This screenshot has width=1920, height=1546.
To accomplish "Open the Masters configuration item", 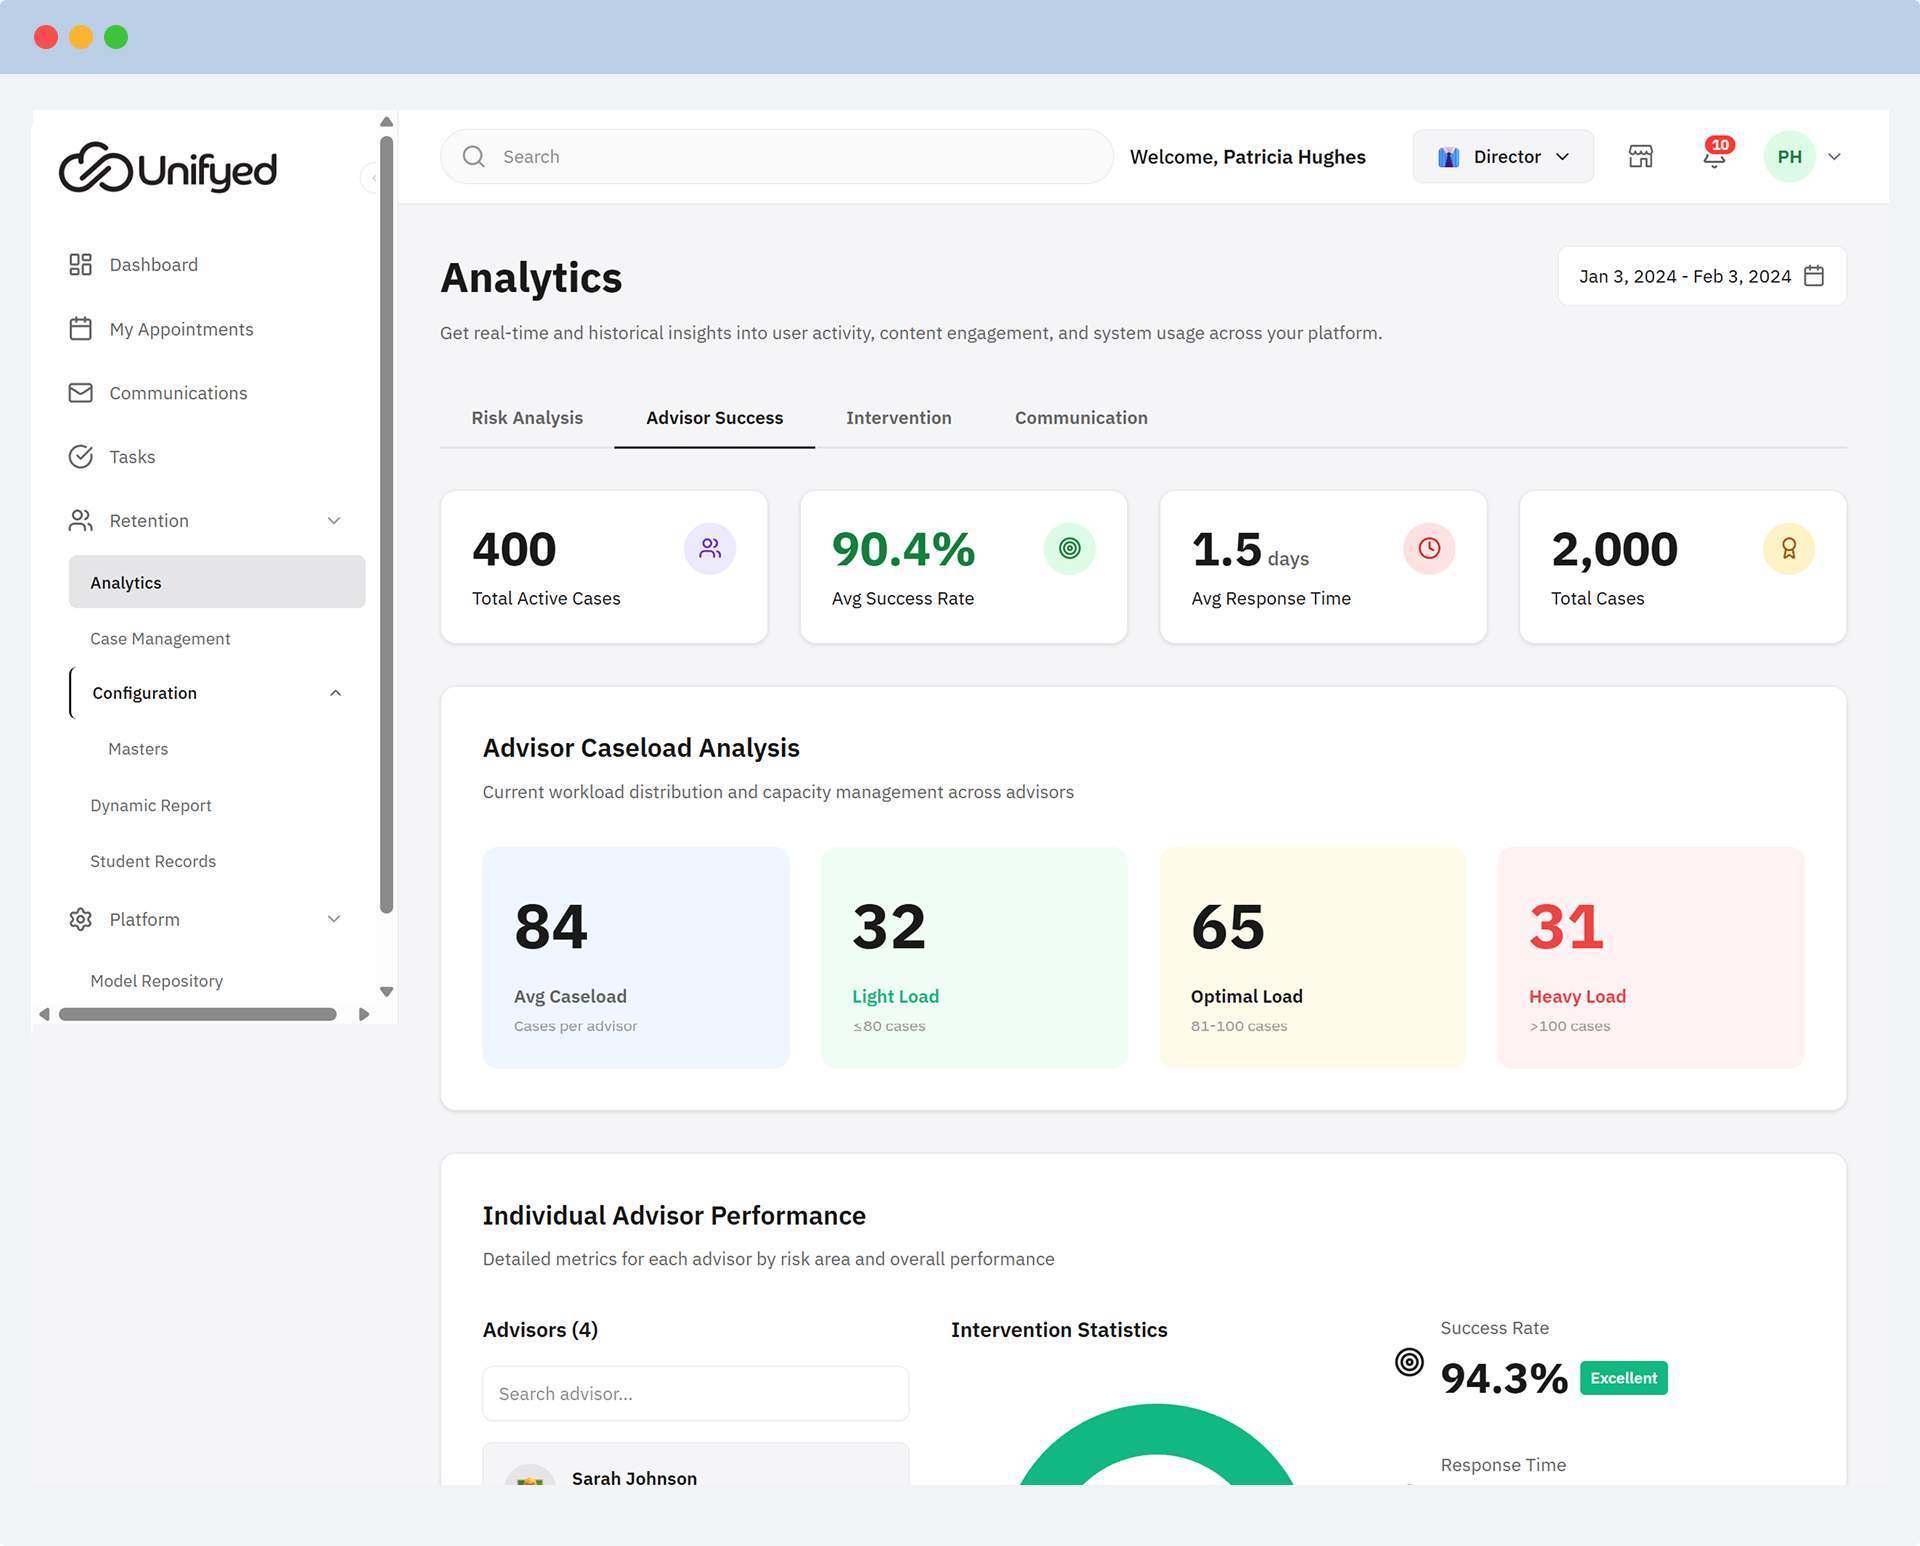I will tap(138, 749).
